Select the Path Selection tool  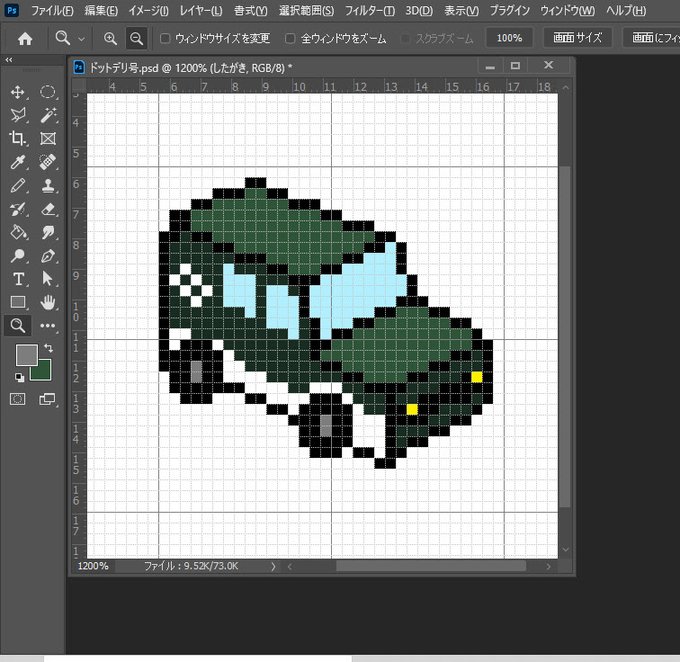tap(47, 279)
